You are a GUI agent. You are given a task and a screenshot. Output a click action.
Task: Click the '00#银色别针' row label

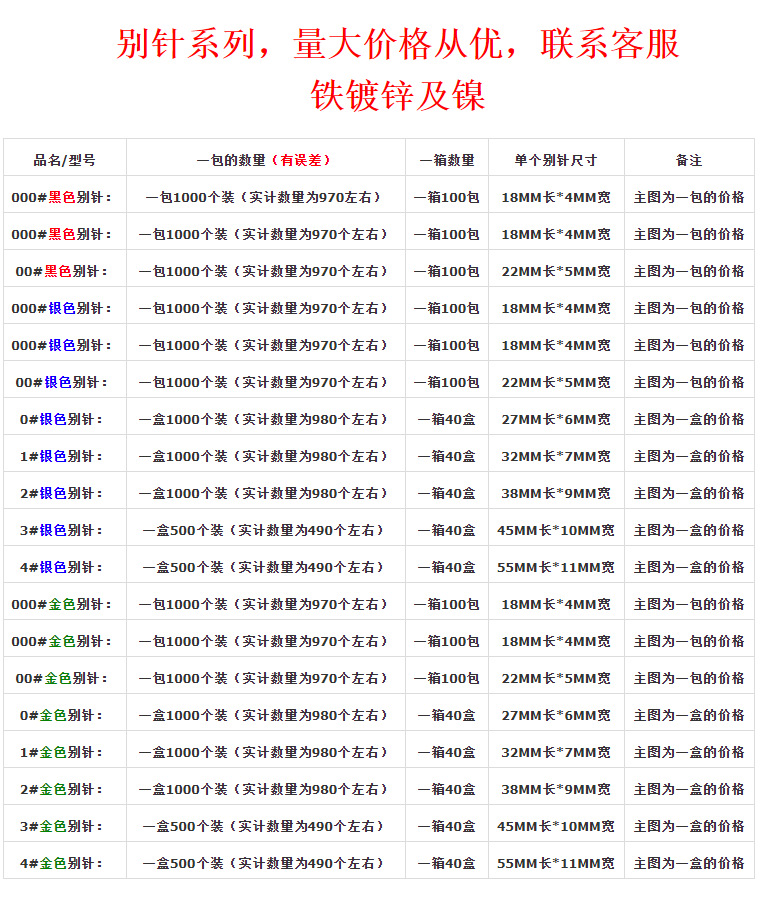pos(61,382)
